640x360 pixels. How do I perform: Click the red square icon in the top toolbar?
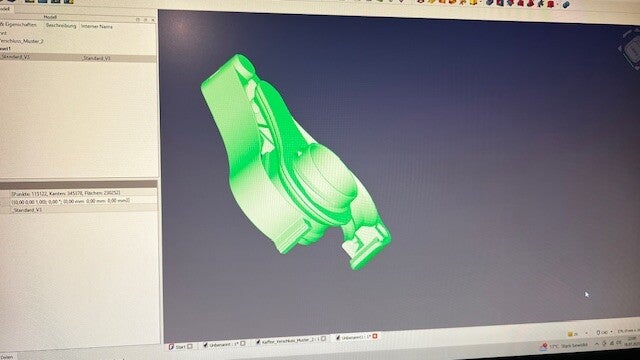click(551, 4)
